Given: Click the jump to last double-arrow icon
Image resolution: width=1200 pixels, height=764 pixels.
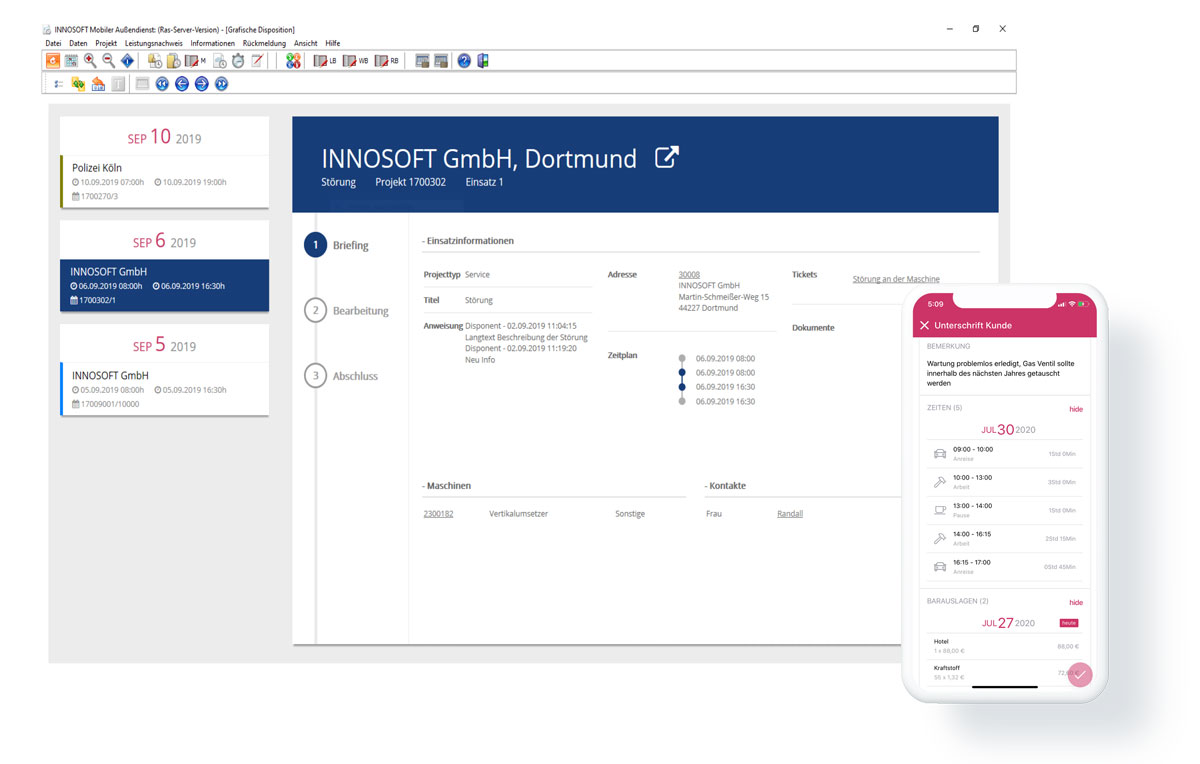Looking at the screenshot, I should point(222,84).
